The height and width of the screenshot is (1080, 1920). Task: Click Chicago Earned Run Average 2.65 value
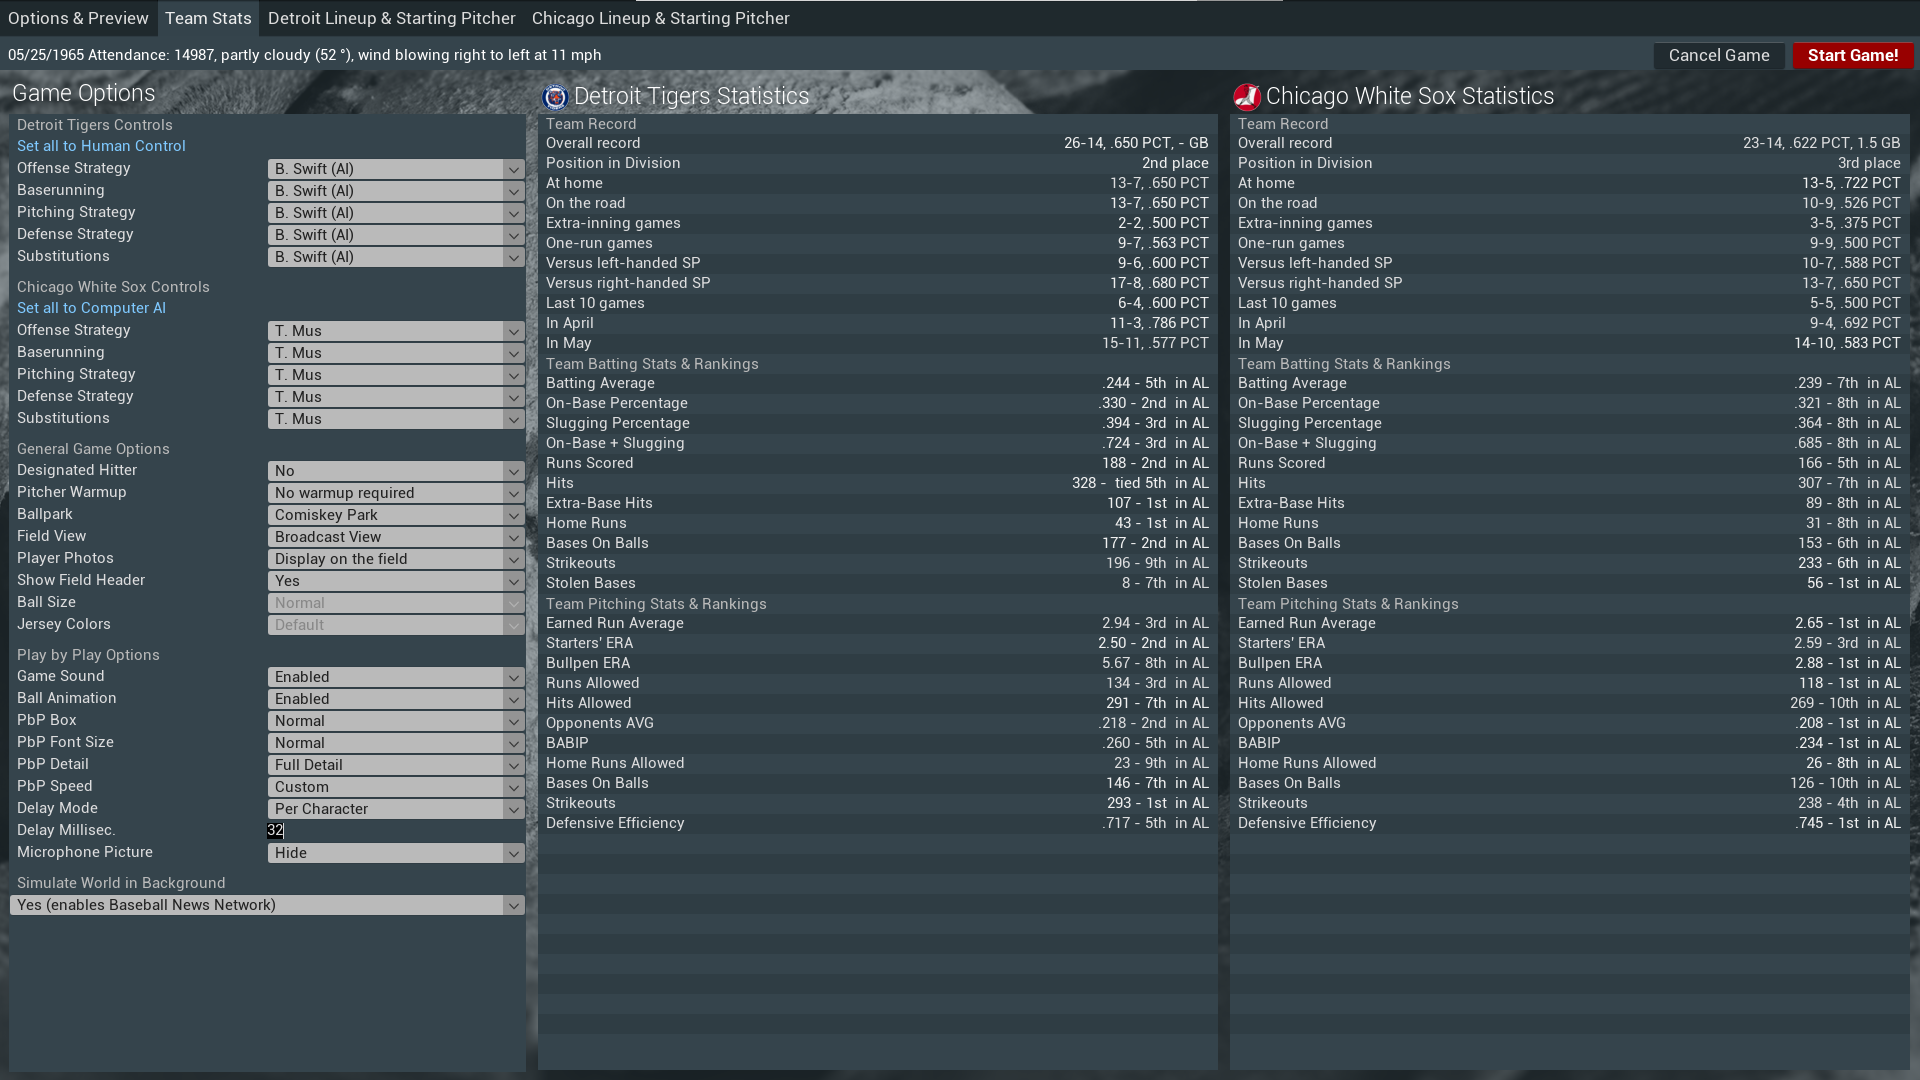[1847, 623]
